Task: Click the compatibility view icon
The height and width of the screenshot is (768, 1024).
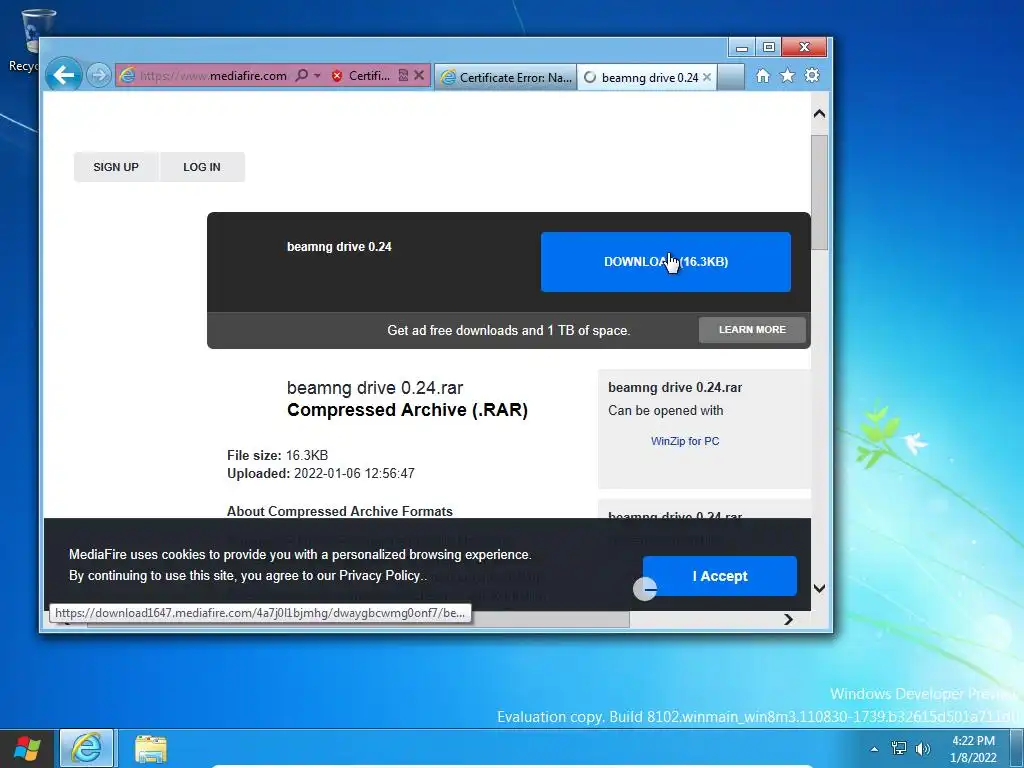Action: click(x=403, y=75)
